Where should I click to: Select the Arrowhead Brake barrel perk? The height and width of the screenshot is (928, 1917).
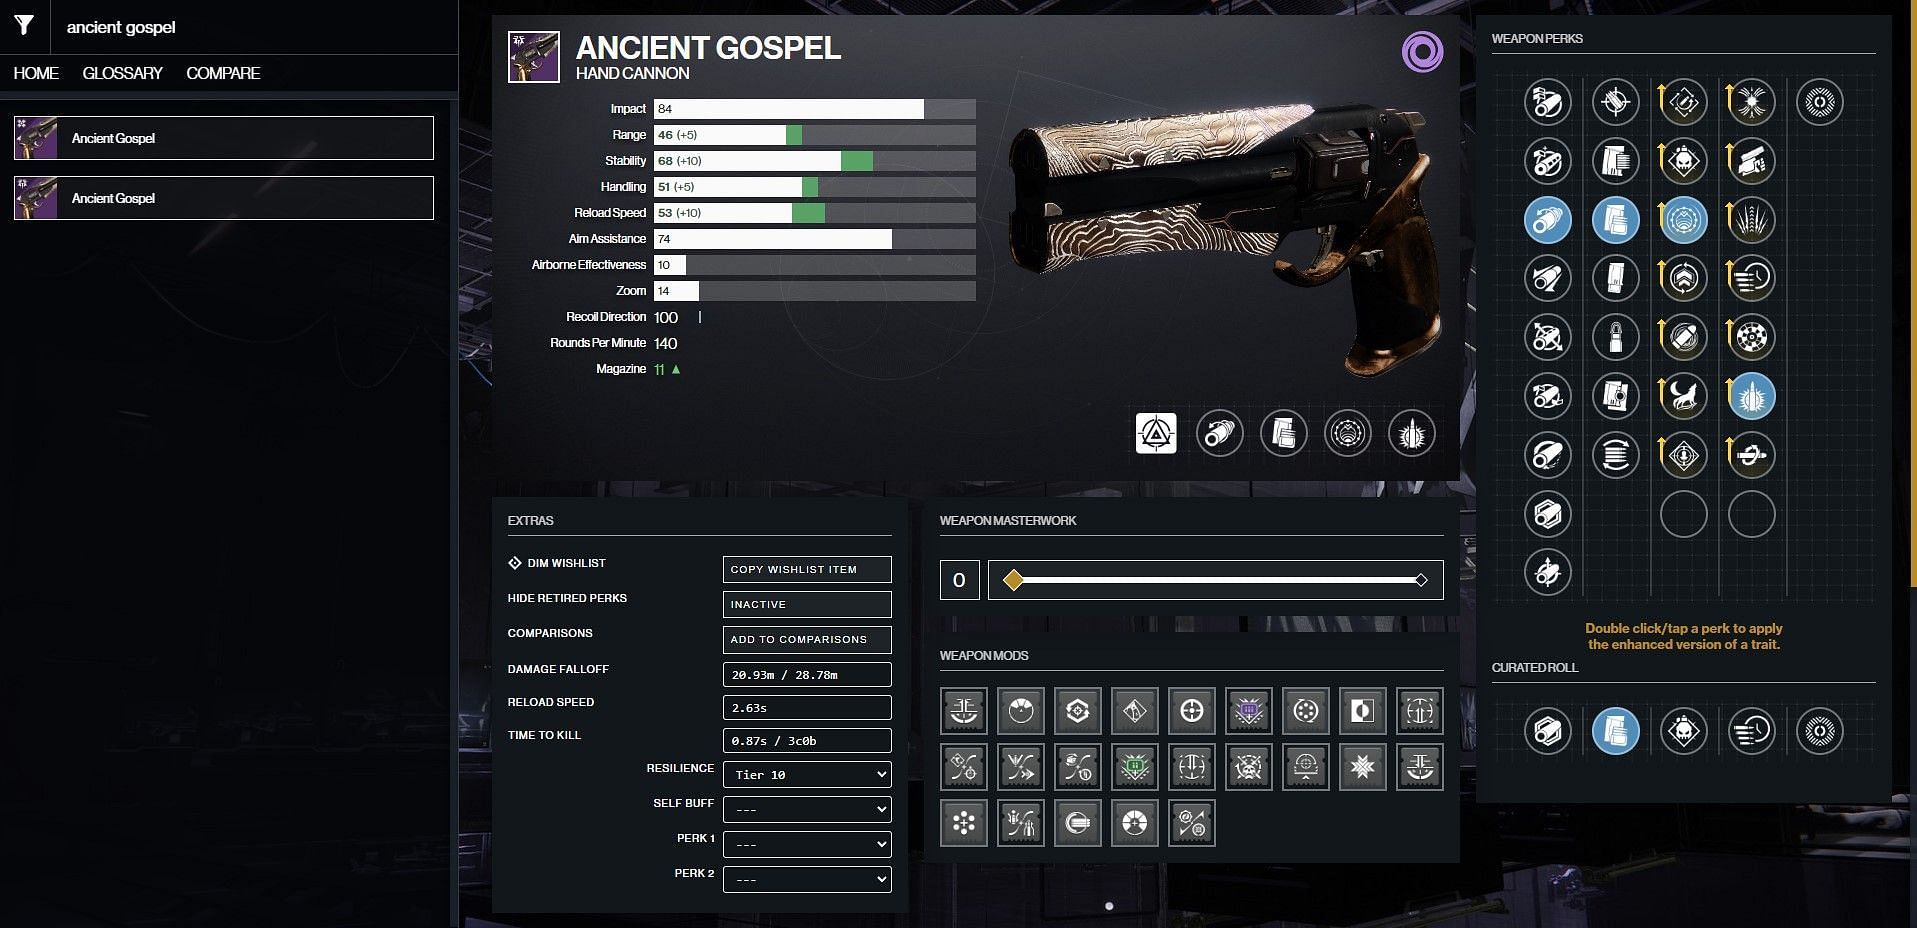[x=1548, y=101]
